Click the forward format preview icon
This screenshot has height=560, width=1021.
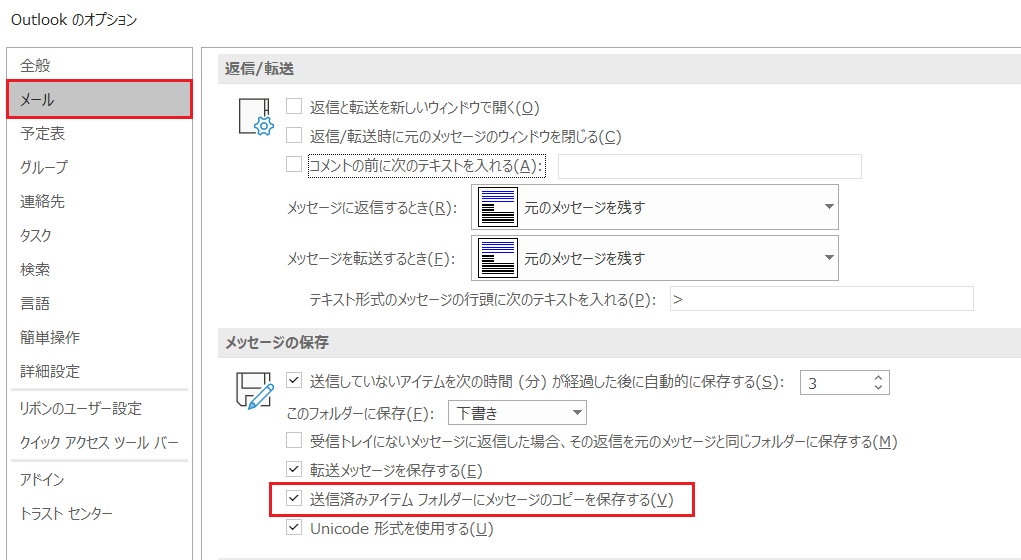tap(498, 258)
